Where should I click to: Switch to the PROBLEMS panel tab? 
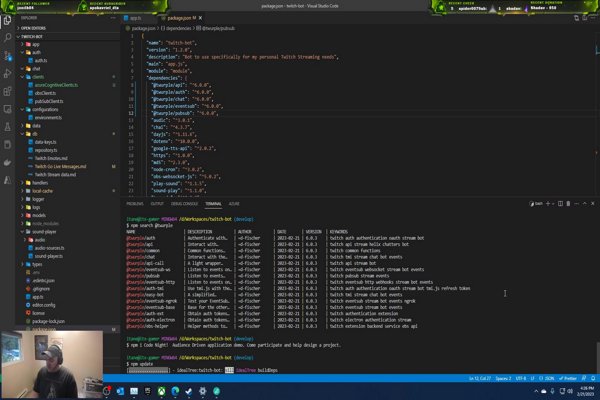(135, 204)
